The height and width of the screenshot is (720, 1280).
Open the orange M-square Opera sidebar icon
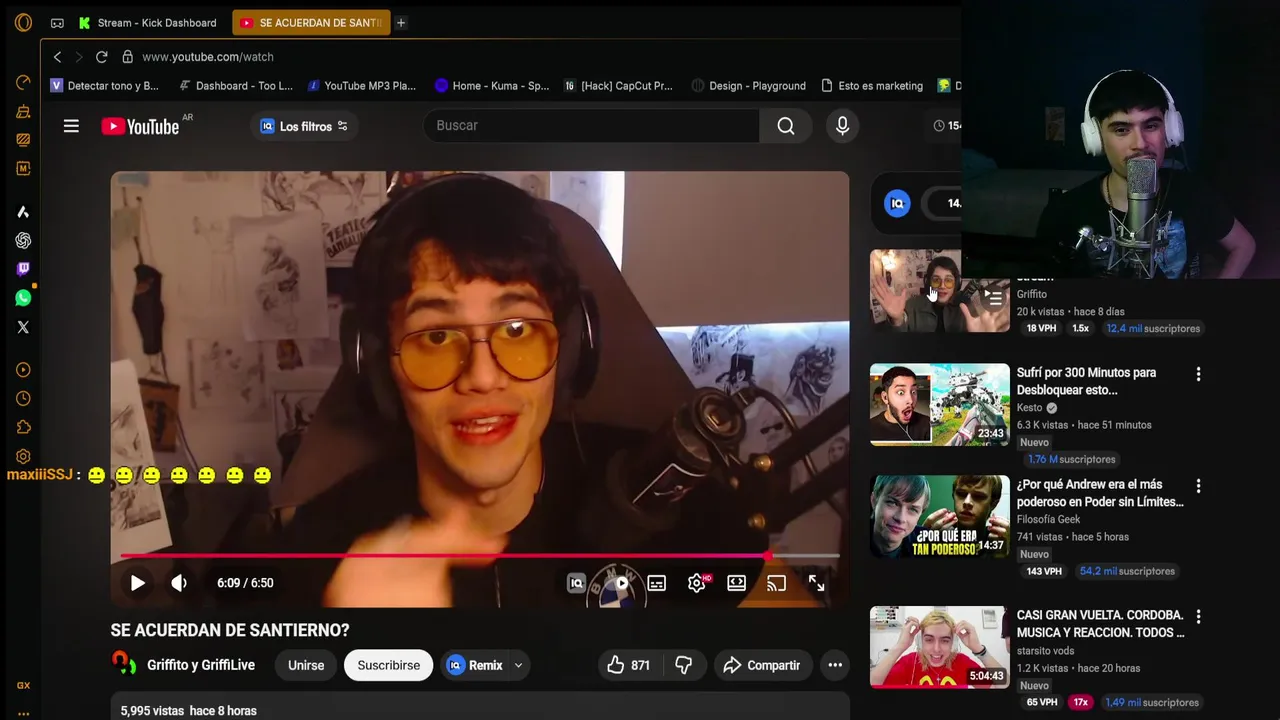point(23,168)
